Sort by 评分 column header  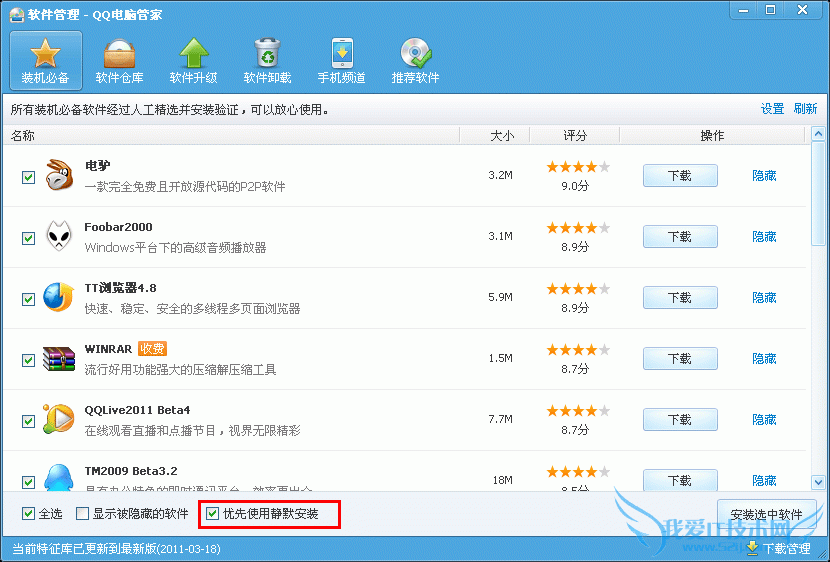[x=575, y=135]
